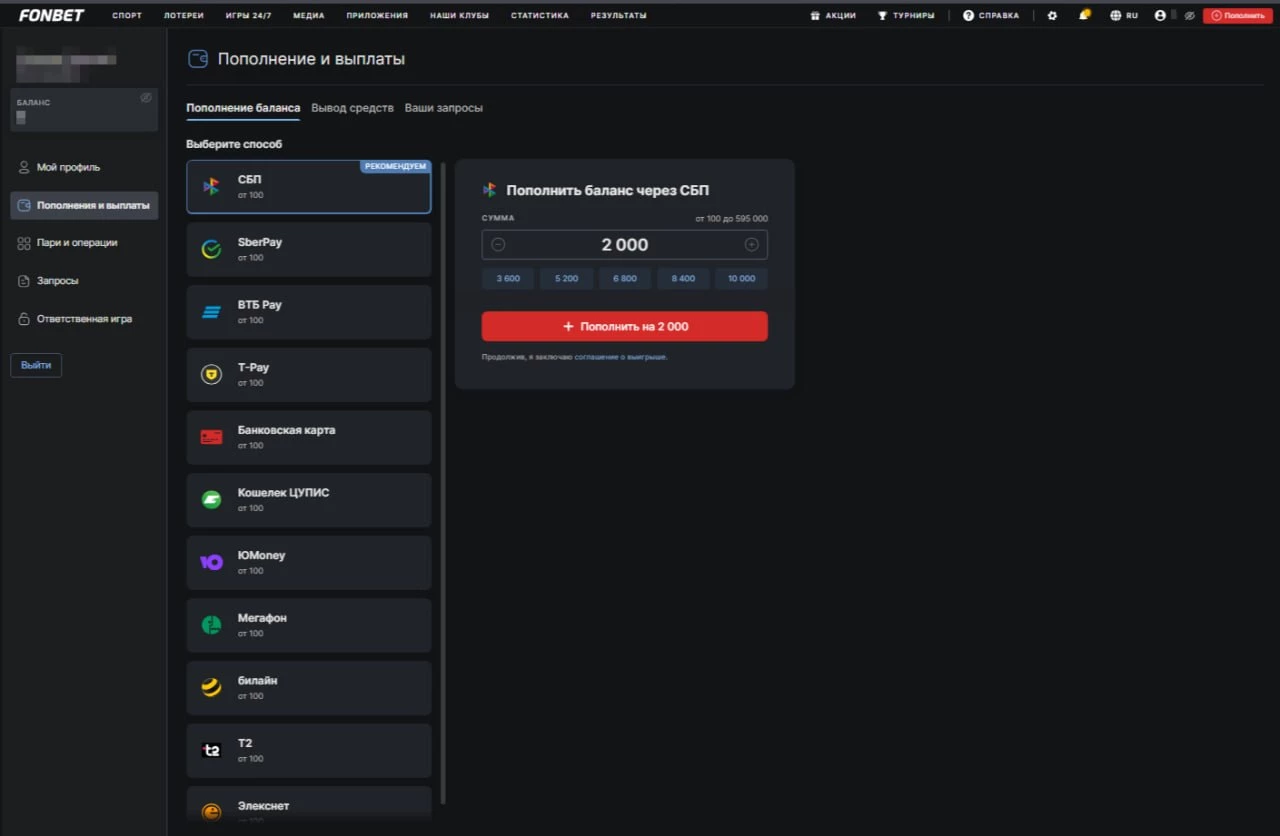Pick Мегафон mobile payment
1280x836 pixels.
click(x=308, y=625)
